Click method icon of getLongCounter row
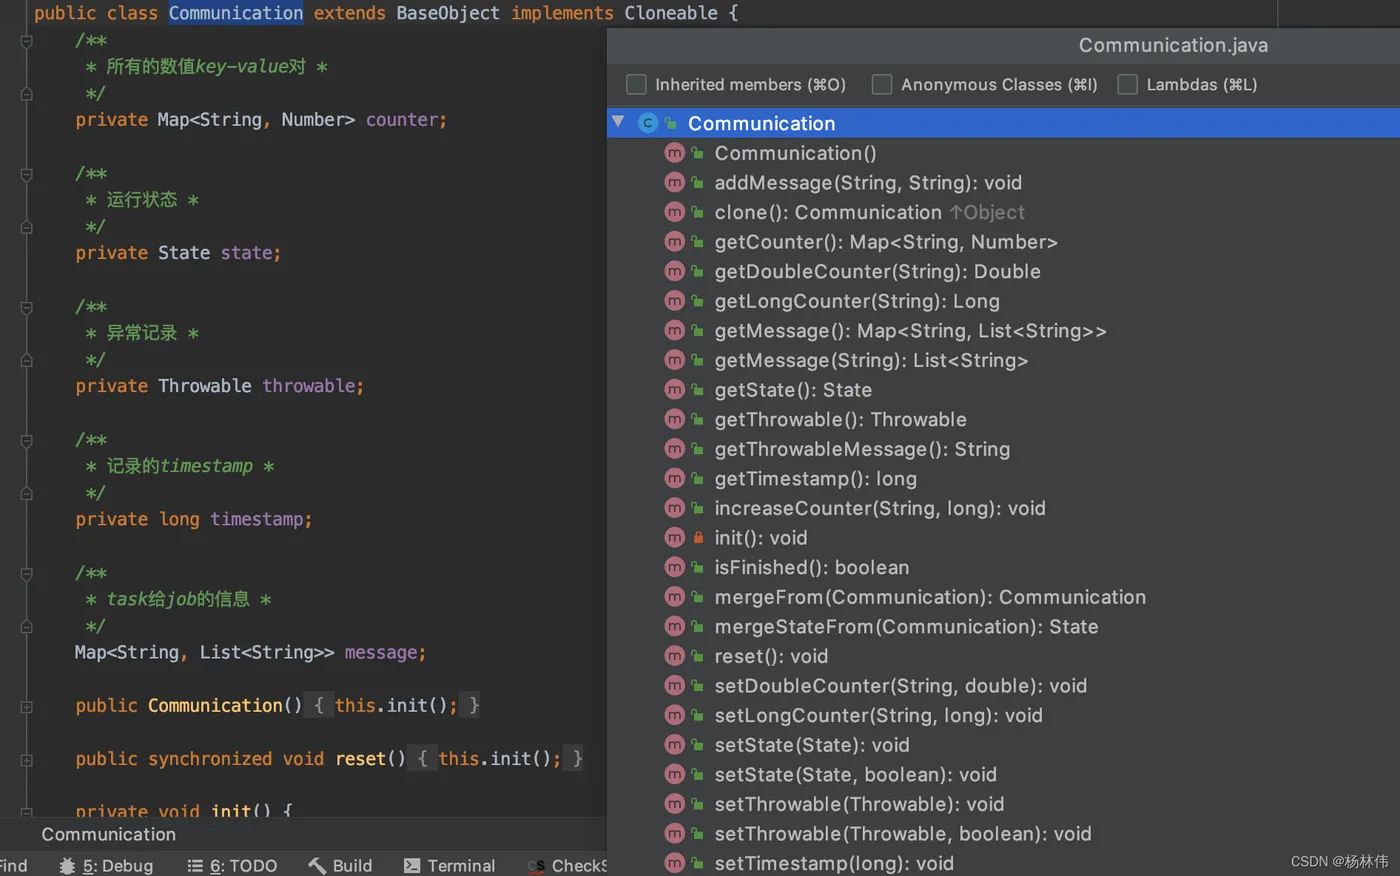 click(675, 301)
